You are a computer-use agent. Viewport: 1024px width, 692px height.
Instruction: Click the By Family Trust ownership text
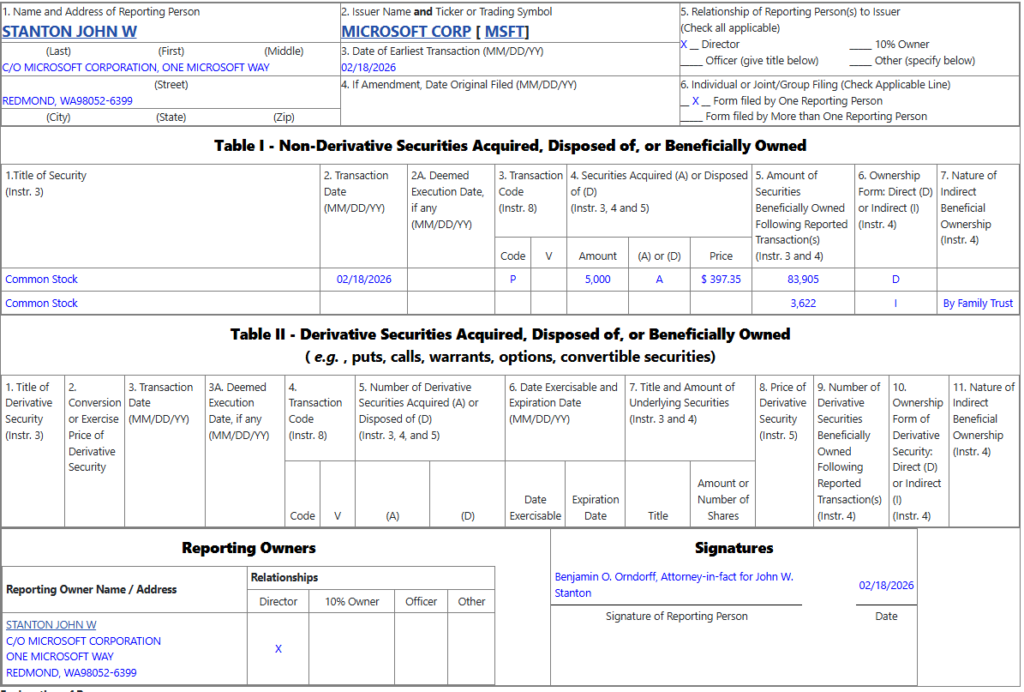pyautogui.click(x=977, y=303)
